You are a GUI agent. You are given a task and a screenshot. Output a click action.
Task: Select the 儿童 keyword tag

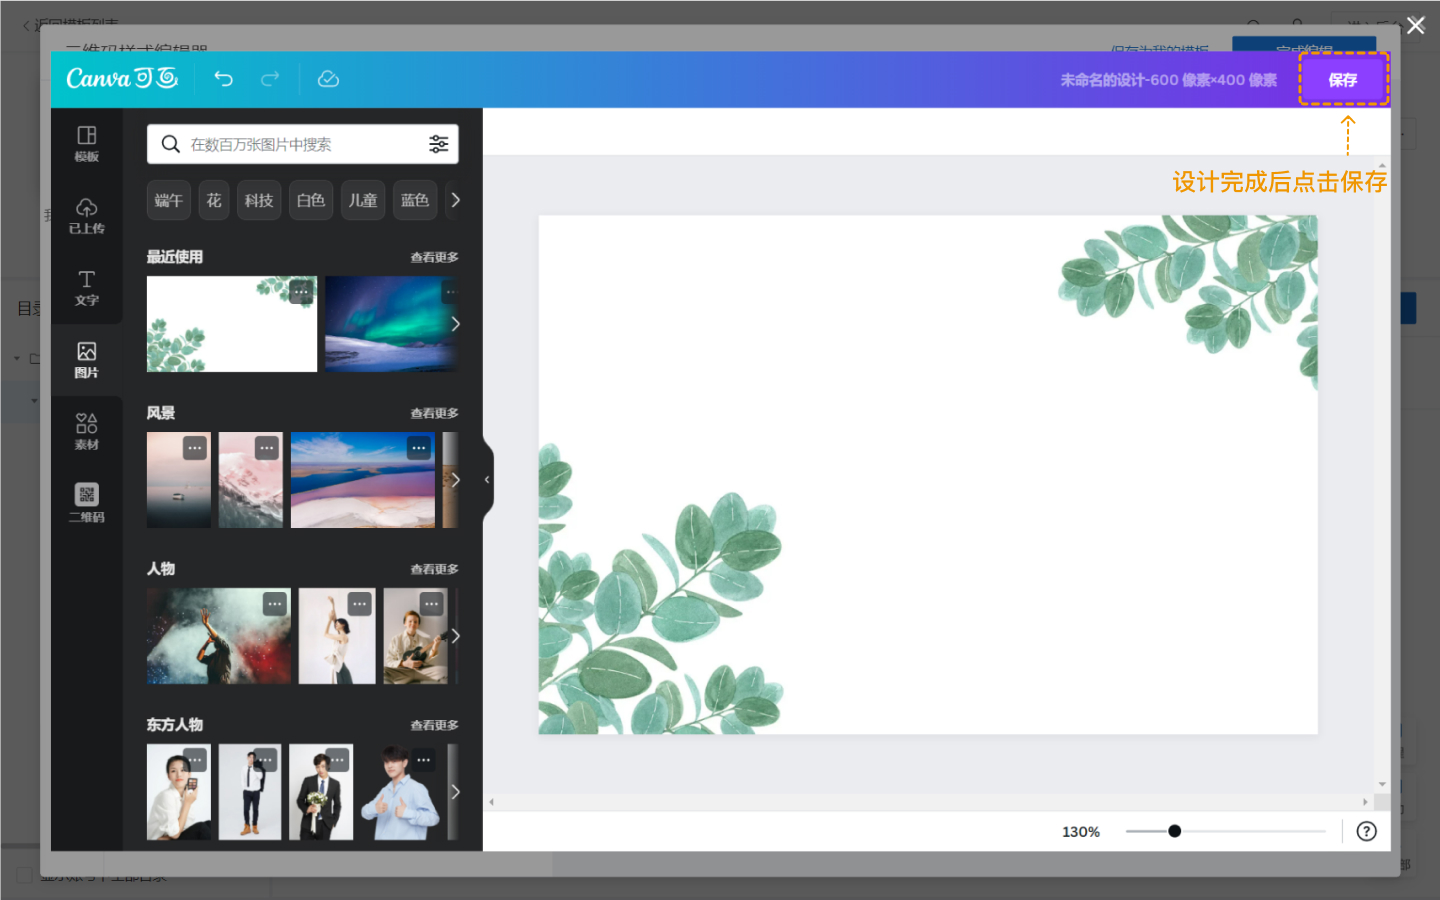click(363, 200)
